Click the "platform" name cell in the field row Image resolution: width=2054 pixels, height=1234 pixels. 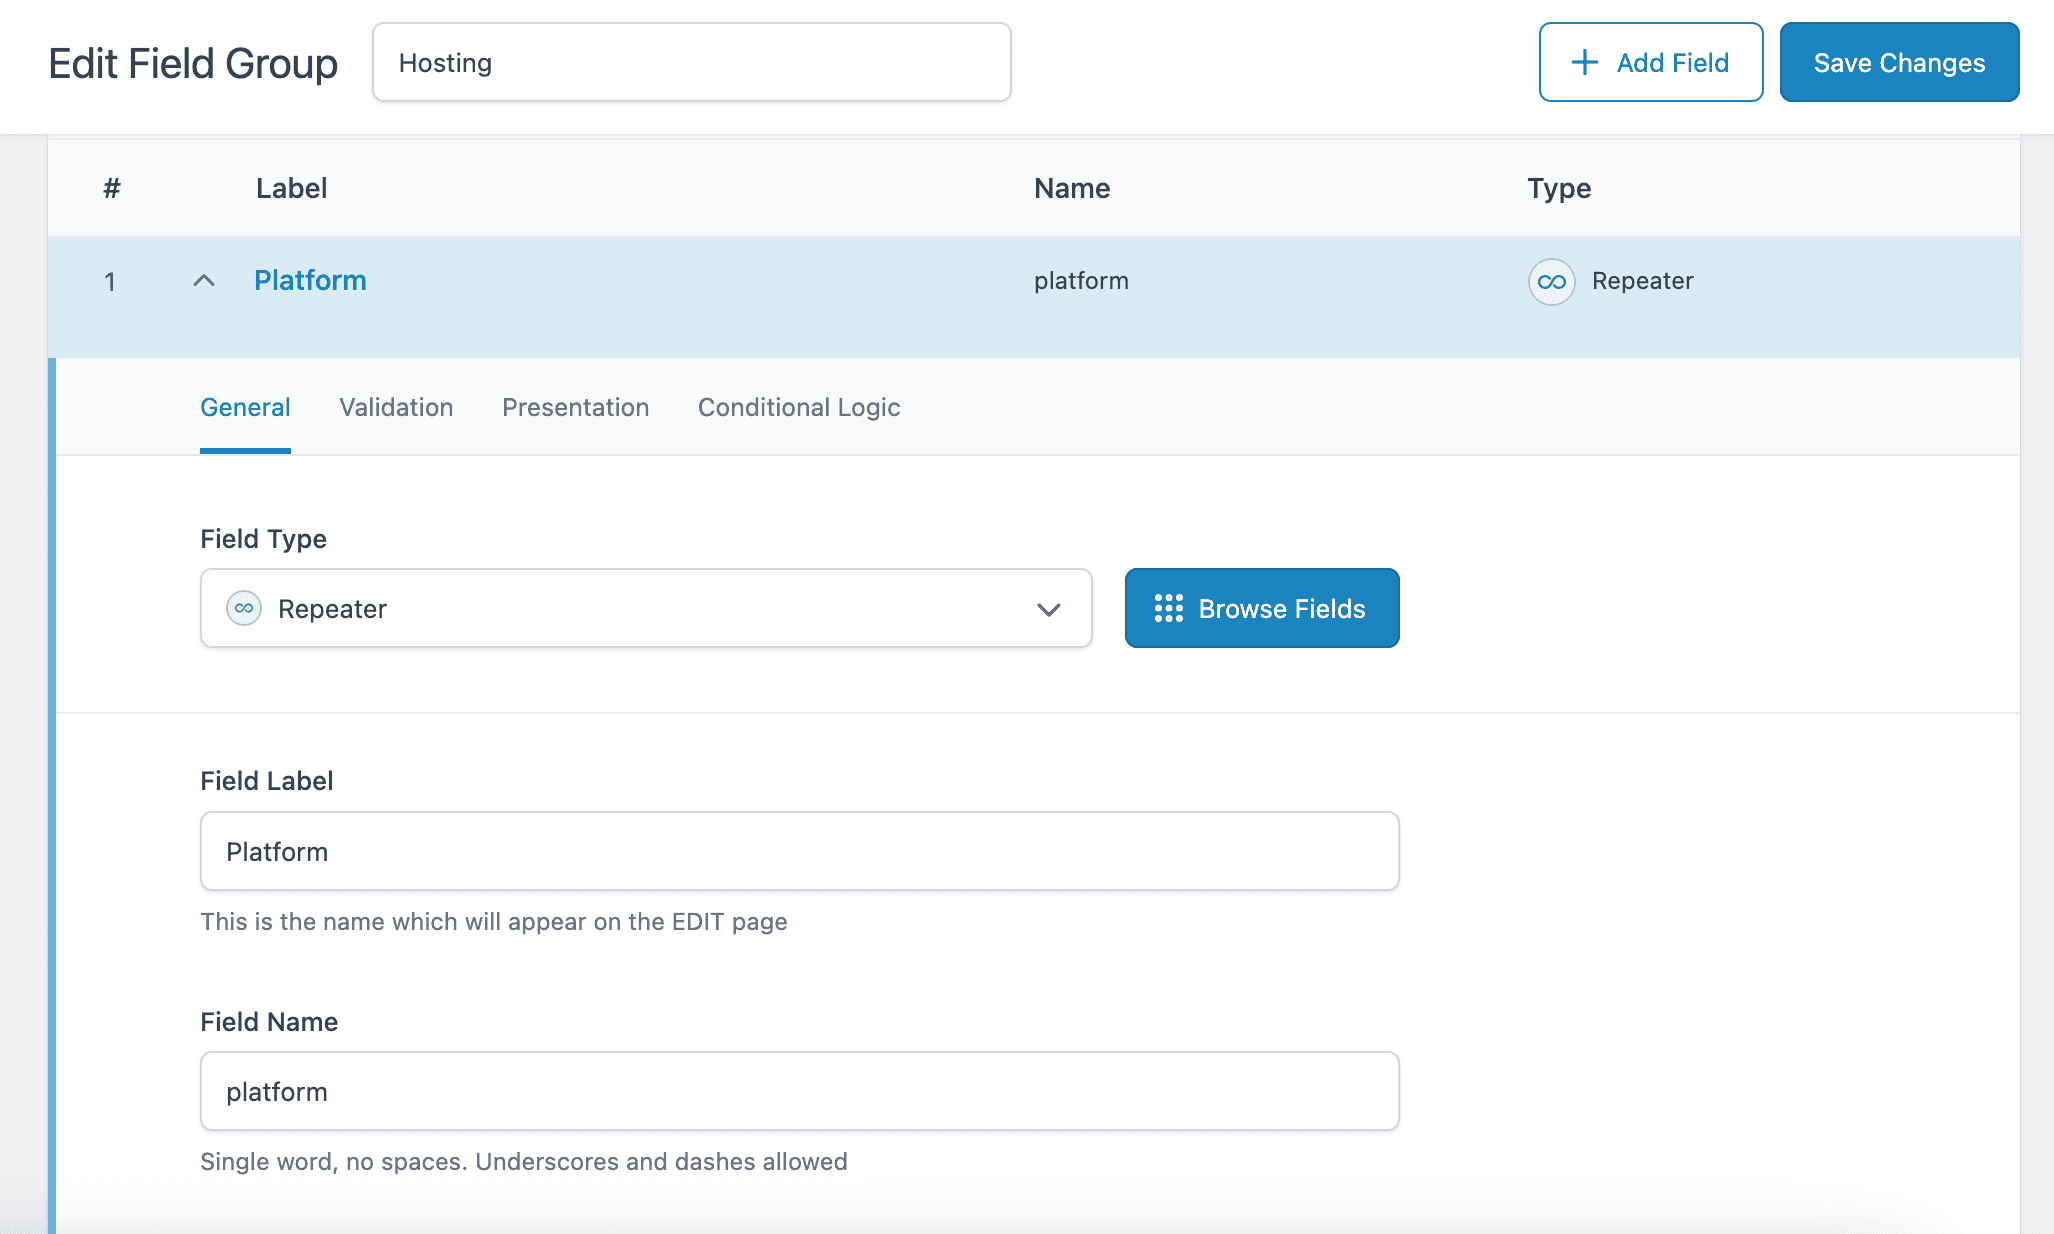click(x=1081, y=281)
